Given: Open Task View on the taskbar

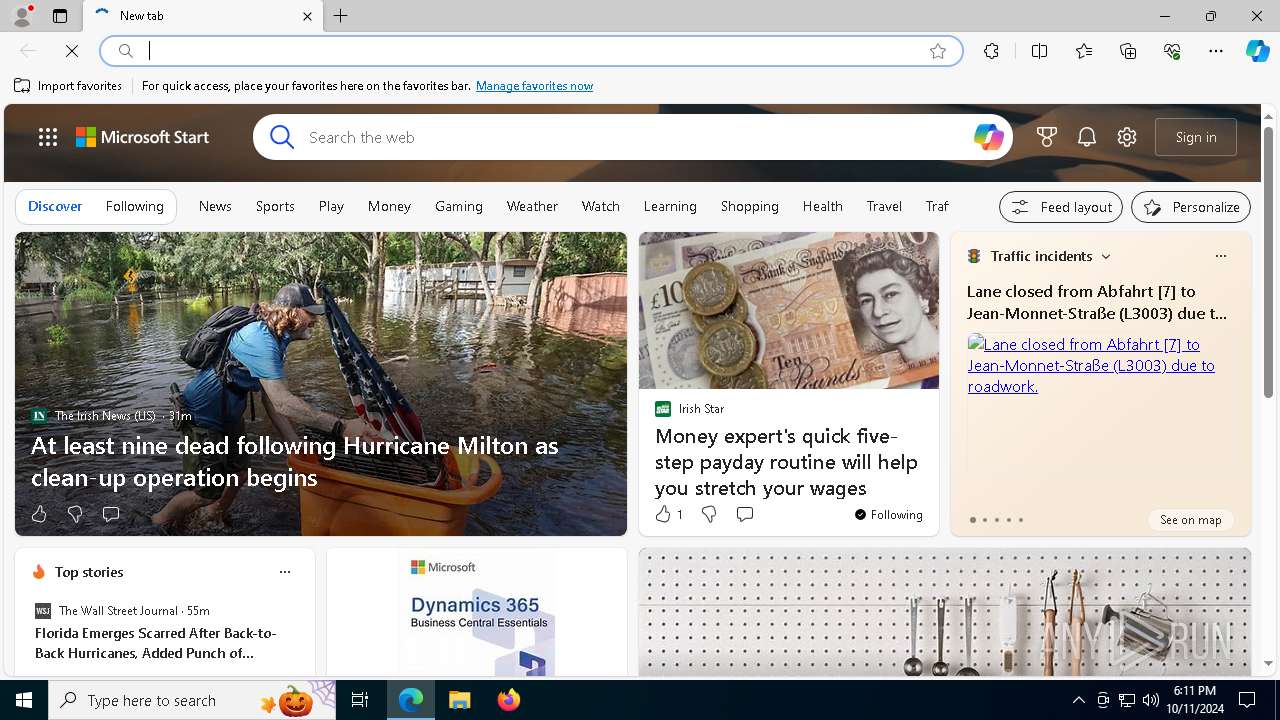Looking at the screenshot, I should tap(360, 700).
